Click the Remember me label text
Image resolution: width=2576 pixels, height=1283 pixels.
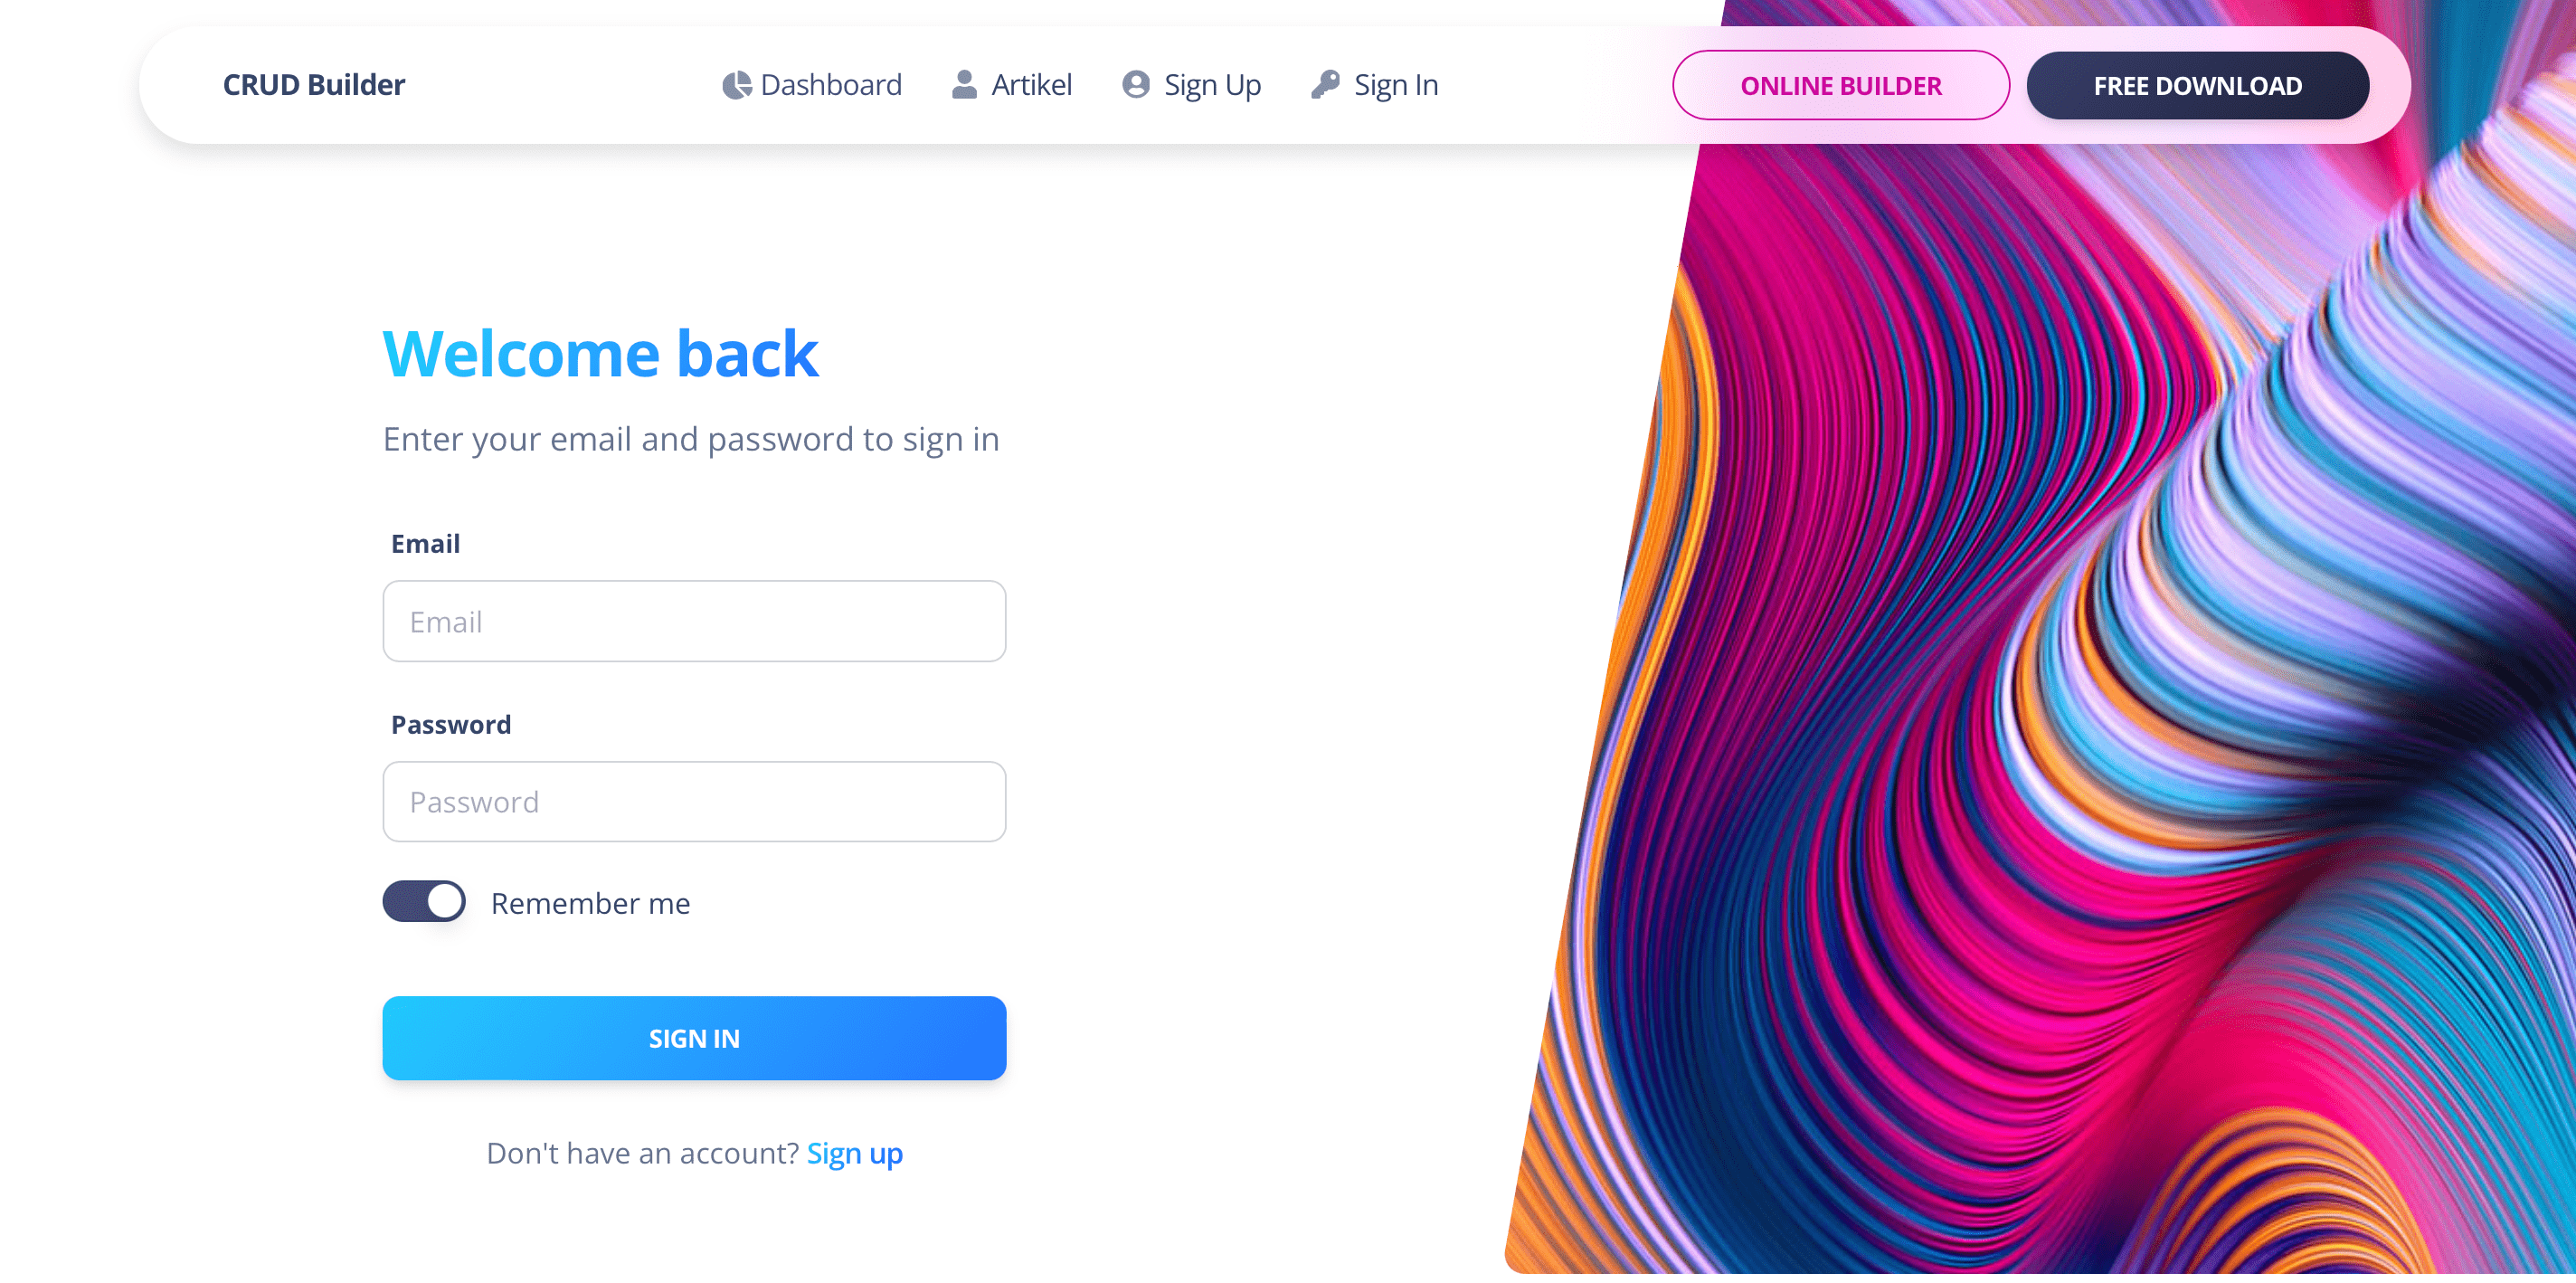590,903
